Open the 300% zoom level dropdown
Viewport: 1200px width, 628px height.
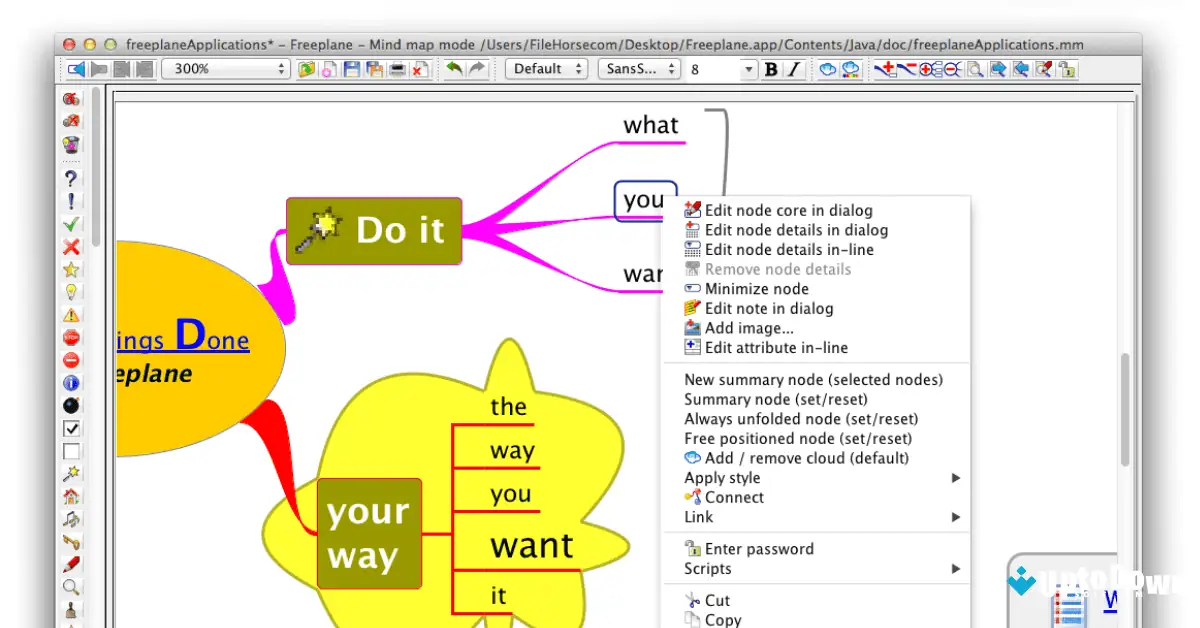tap(227, 69)
